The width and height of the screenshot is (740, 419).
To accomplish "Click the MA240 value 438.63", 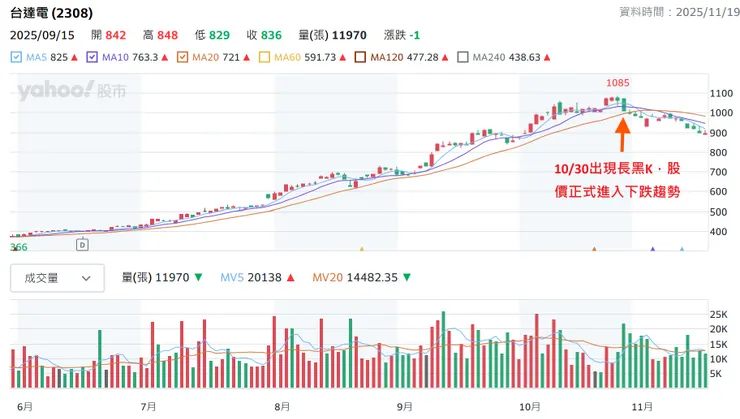I will [524, 57].
